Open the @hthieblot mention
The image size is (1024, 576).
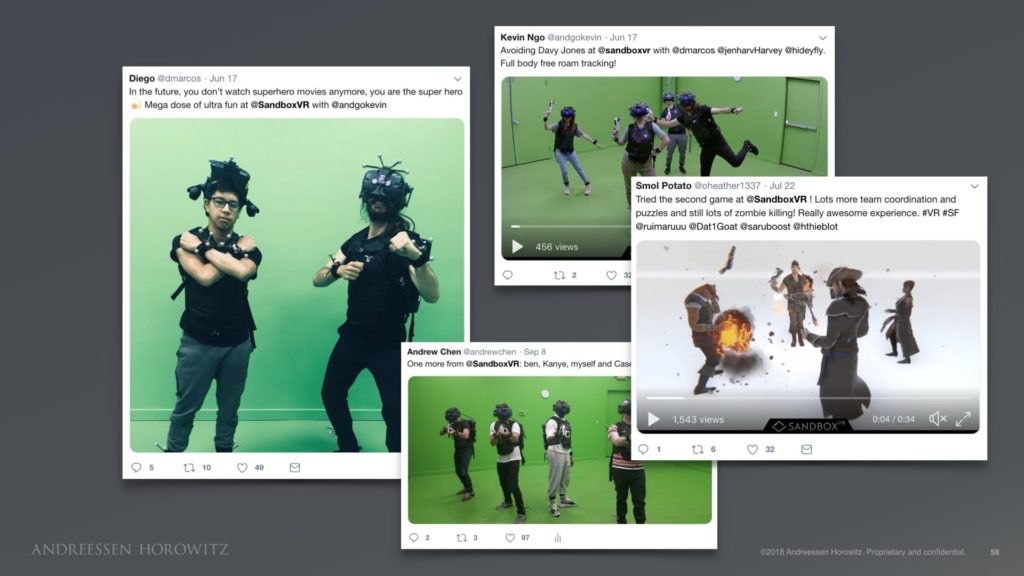[815, 227]
